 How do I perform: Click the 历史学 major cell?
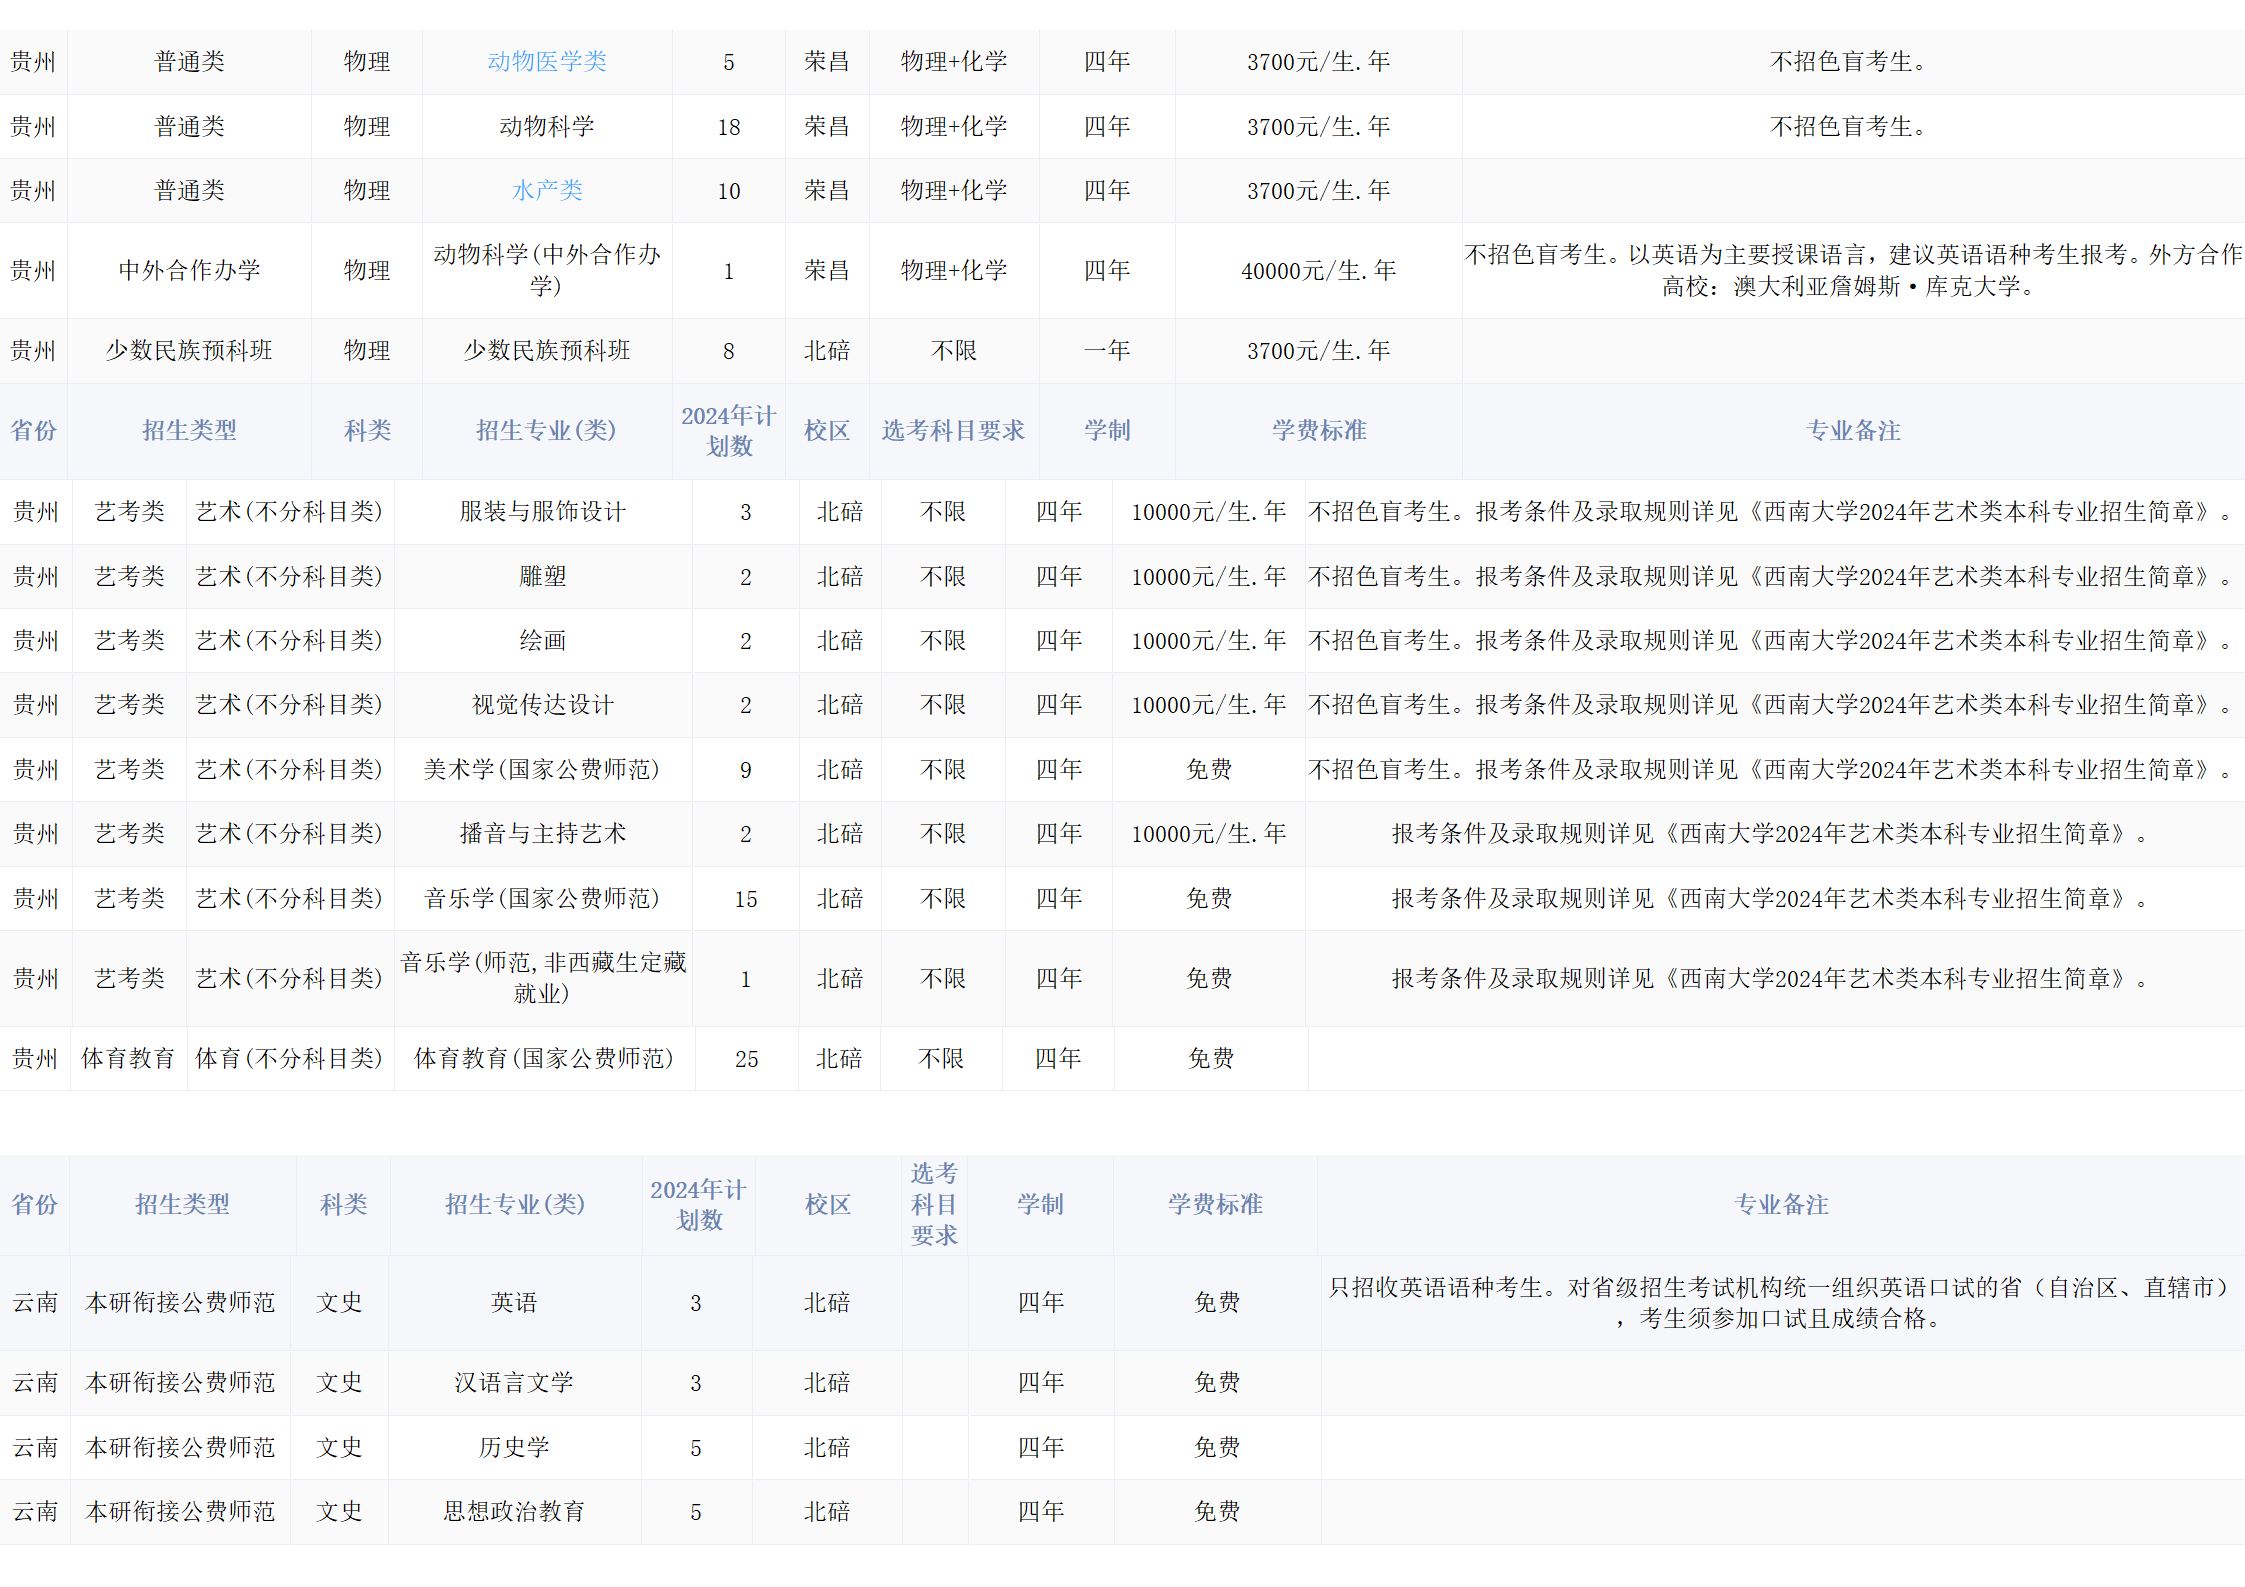click(x=514, y=1448)
